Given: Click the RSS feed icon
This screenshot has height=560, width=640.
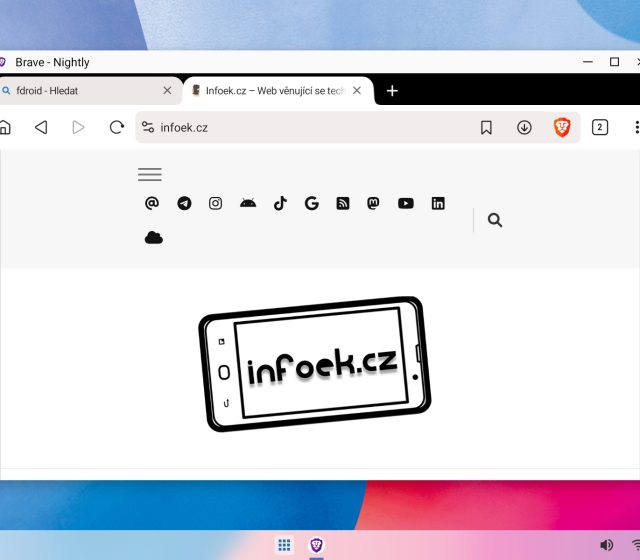Looking at the screenshot, I should pos(343,203).
